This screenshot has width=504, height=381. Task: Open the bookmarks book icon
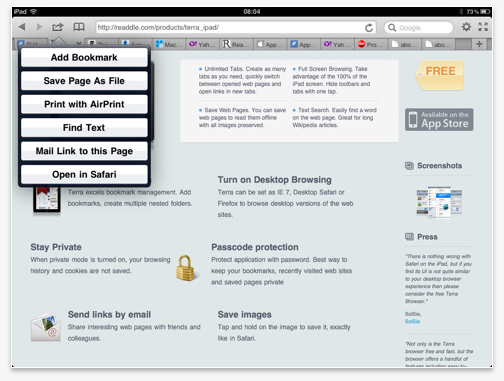pos(79,27)
